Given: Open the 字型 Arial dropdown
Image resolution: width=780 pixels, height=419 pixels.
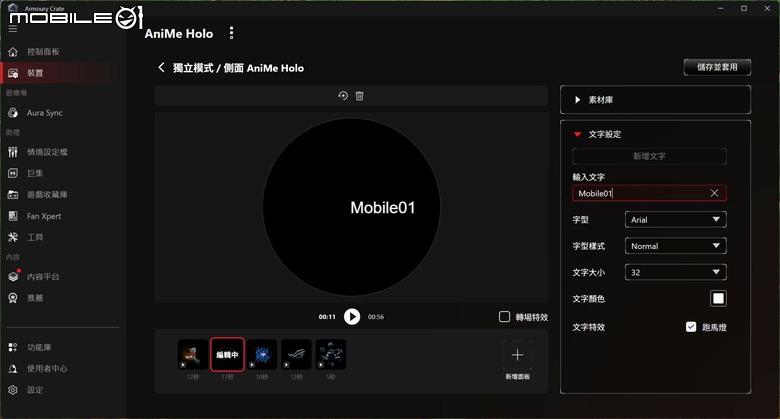Looking at the screenshot, I should pos(676,219).
